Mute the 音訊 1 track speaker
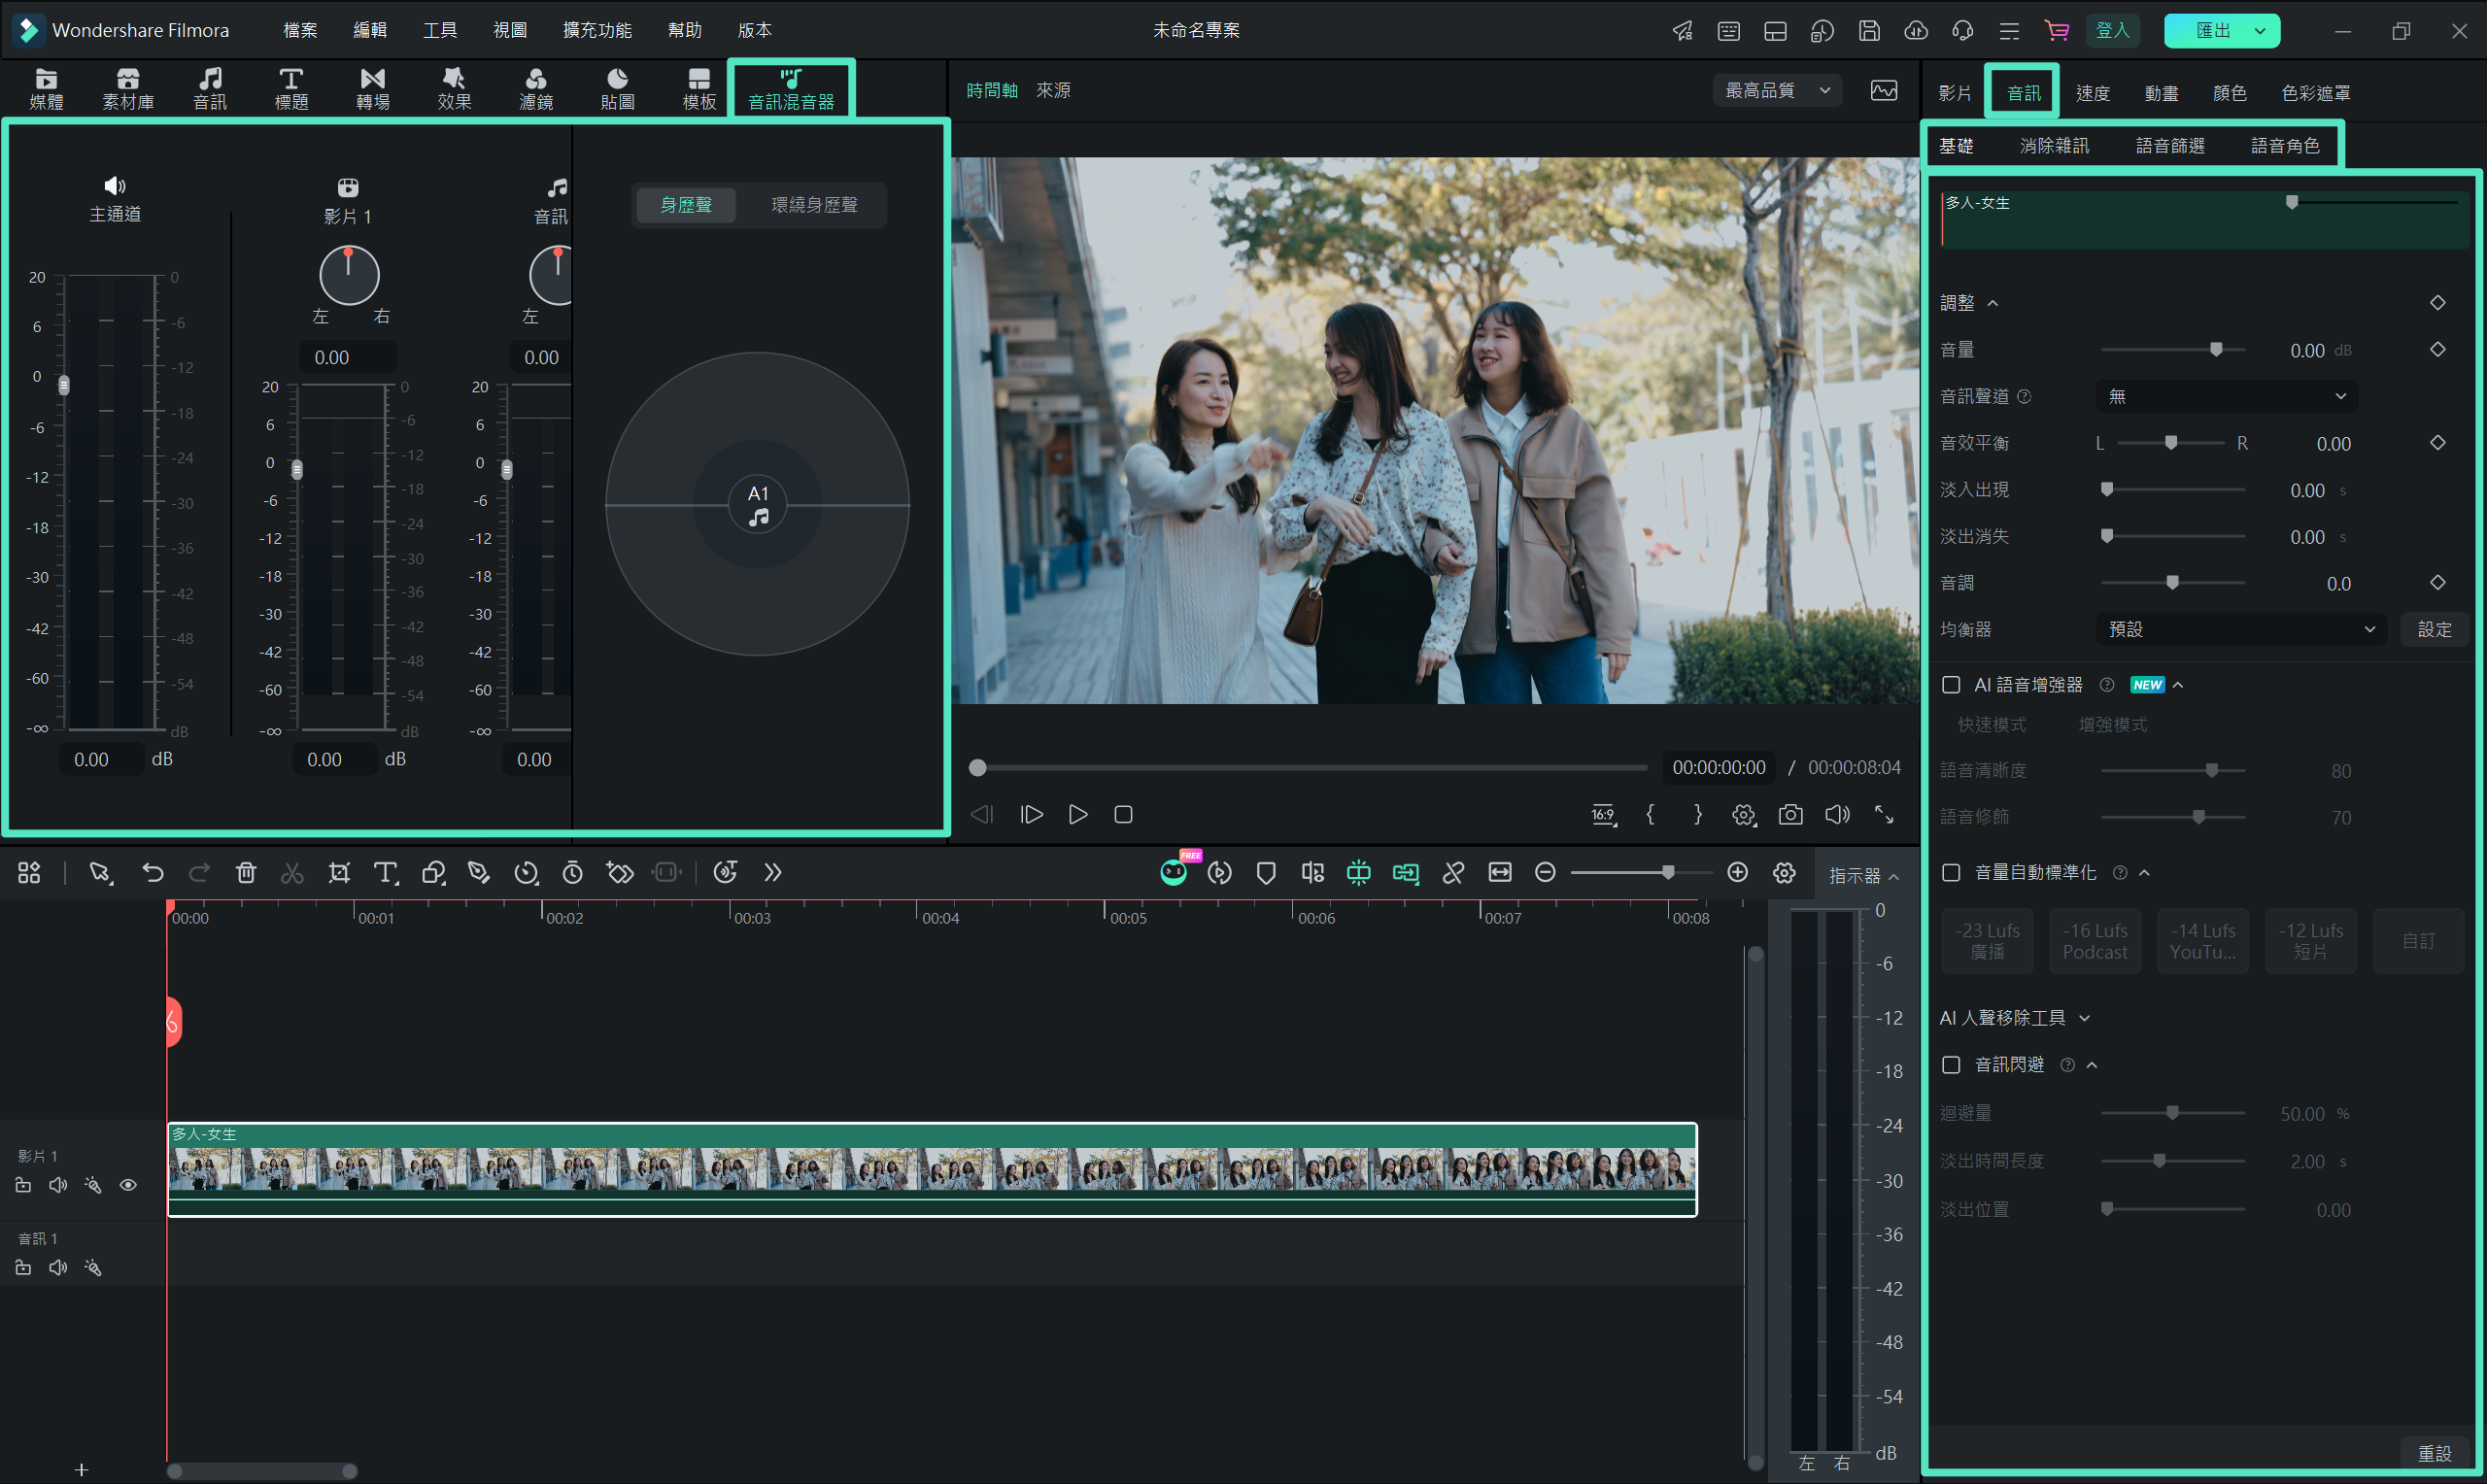2487x1484 pixels. click(x=58, y=1268)
